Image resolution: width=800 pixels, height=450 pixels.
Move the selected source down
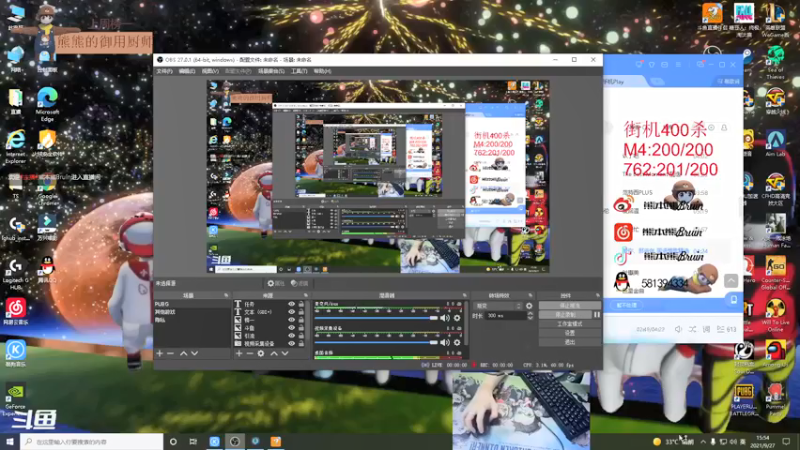[285, 353]
